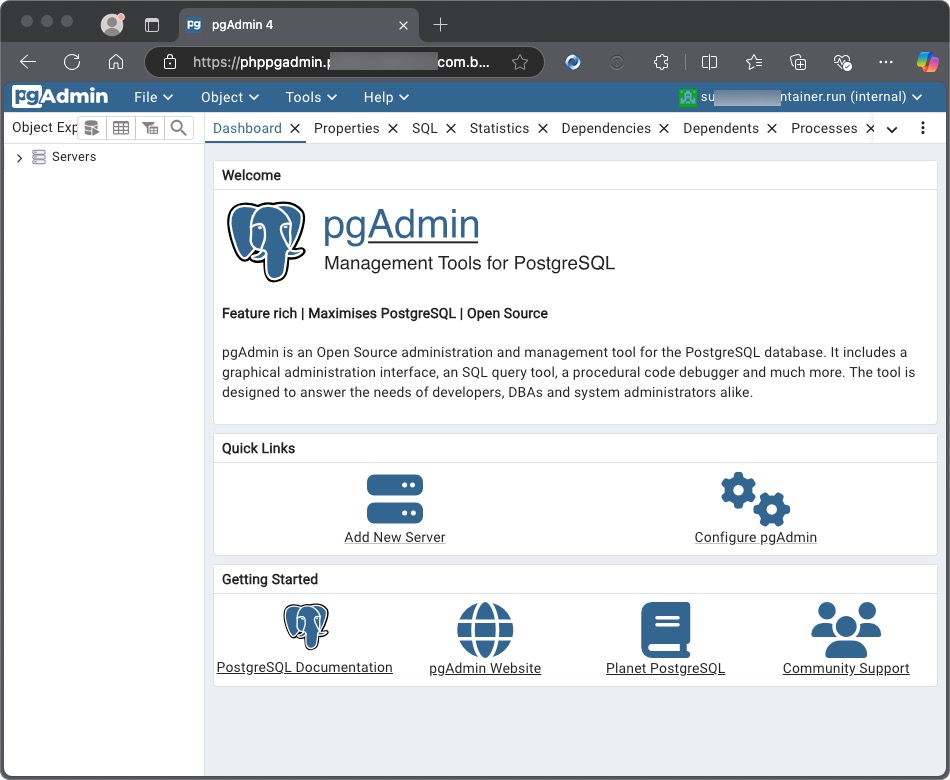The width and height of the screenshot is (950, 780).
Task: Click the blue circular extension icon
Action: click(x=573, y=62)
